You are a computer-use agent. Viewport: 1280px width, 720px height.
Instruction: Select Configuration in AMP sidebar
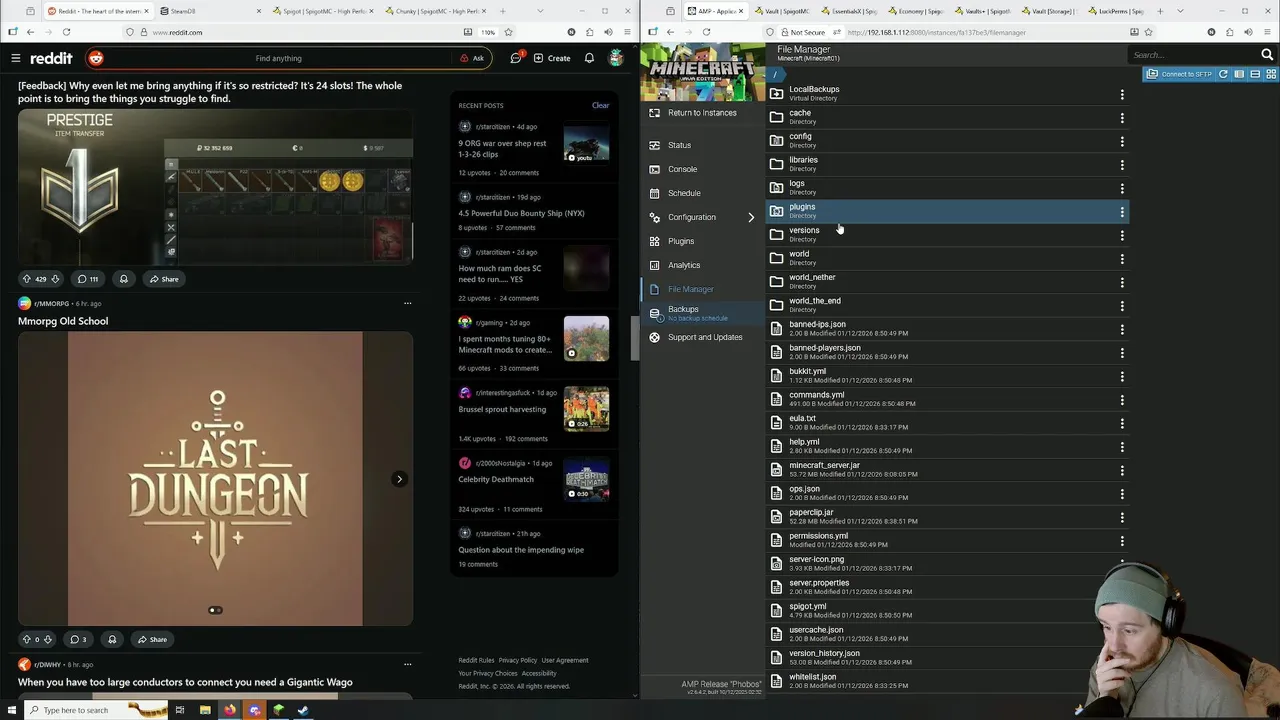(x=692, y=217)
